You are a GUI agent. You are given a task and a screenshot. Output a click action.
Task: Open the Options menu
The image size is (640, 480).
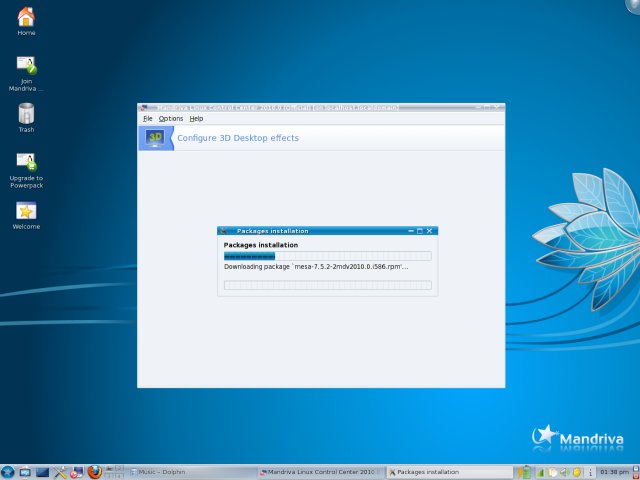pyautogui.click(x=171, y=118)
